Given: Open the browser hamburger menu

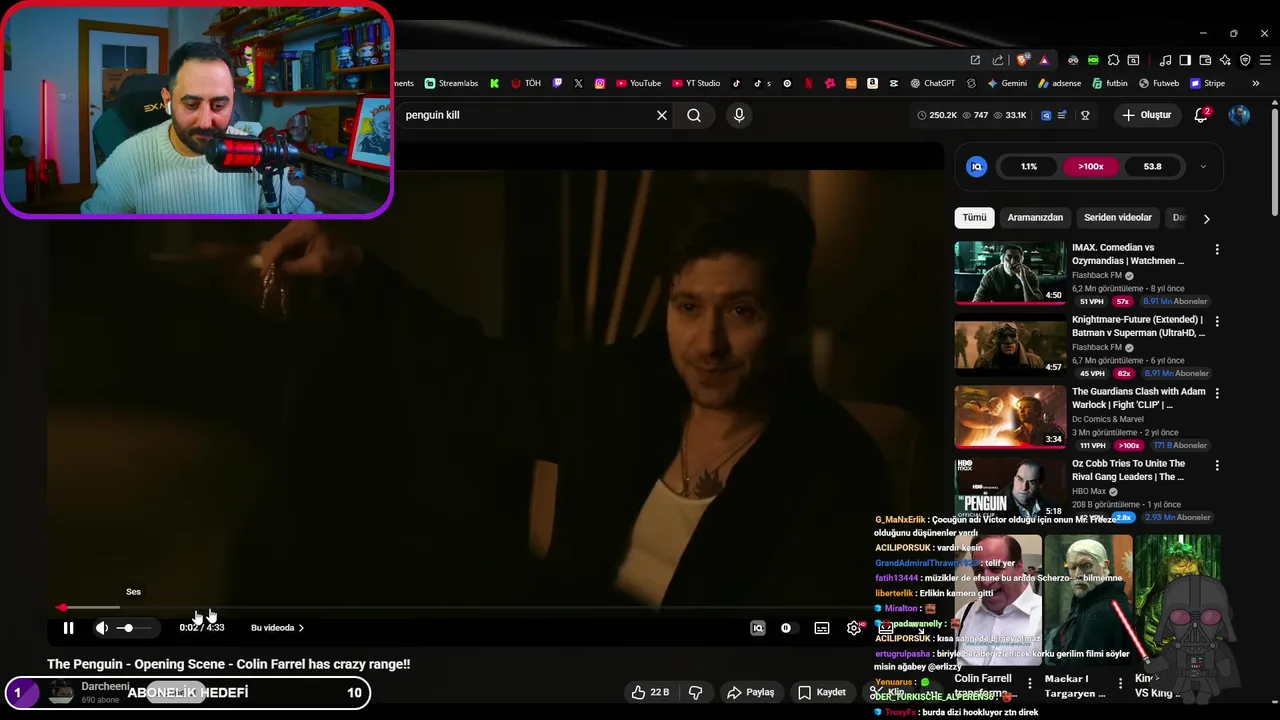Looking at the screenshot, I should tap(1265, 60).
